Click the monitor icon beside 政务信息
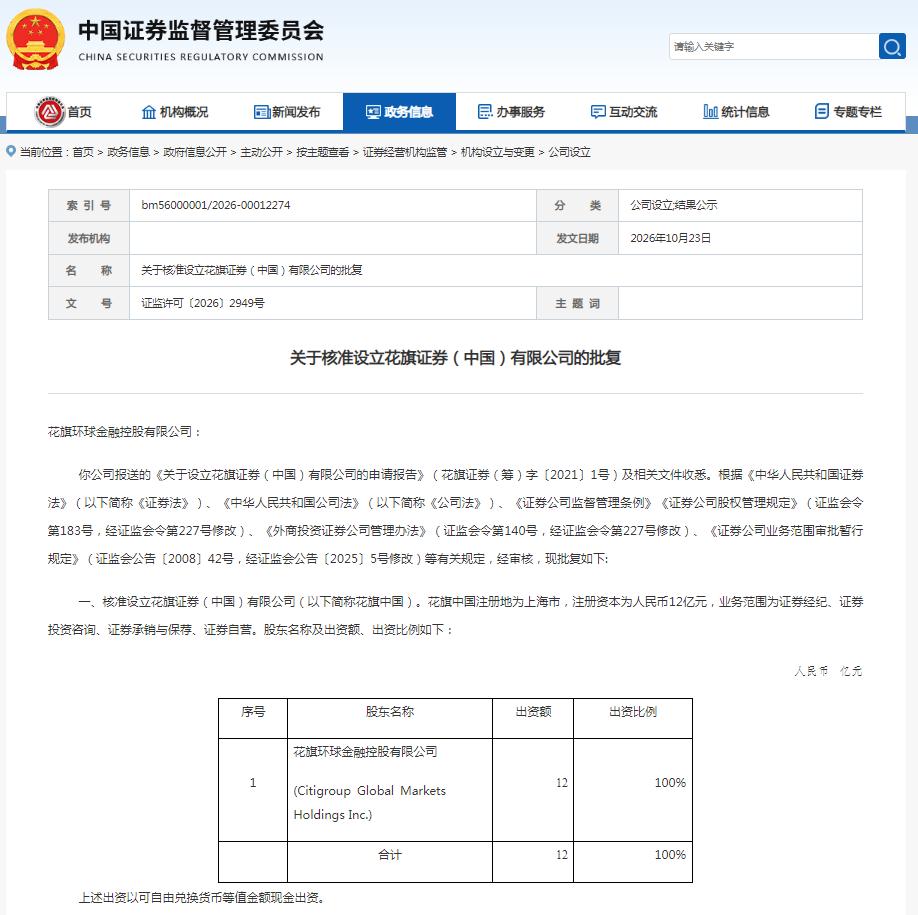The image size is (918, 915). pos(373,112)
